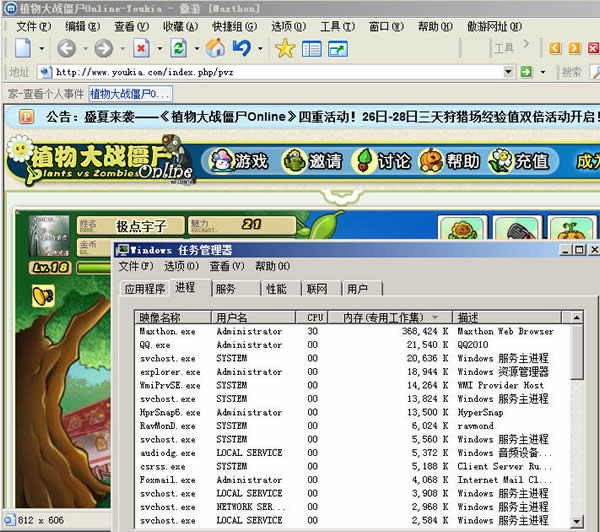
Task: Expand the Go button dropdown arrow
Action: 543,72
